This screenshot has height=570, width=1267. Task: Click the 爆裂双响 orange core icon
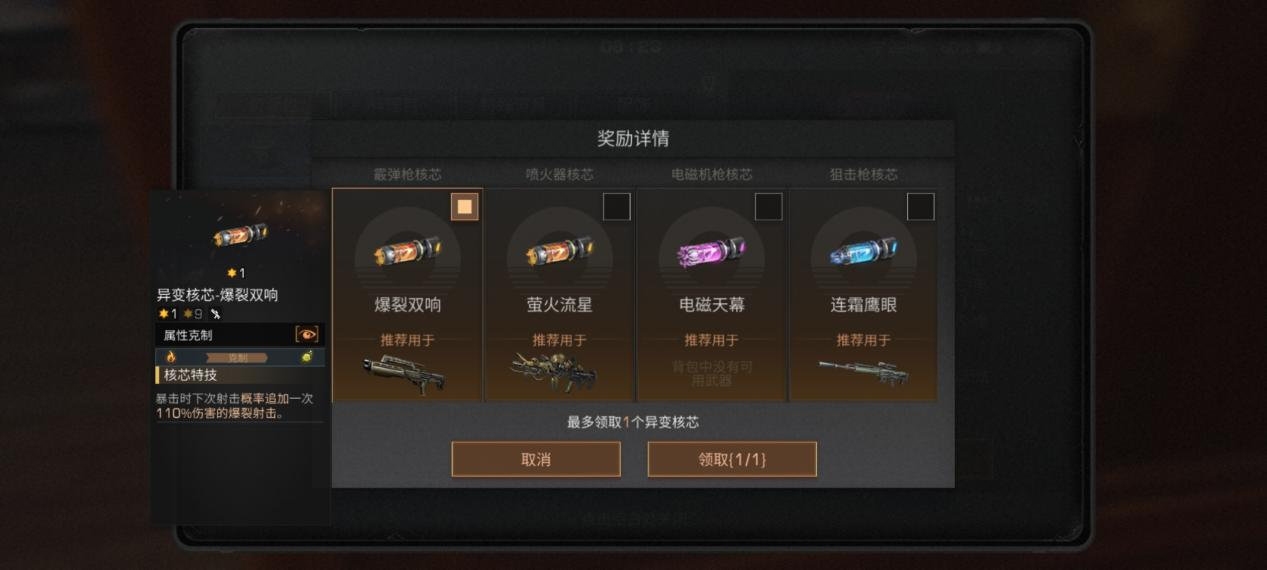(x=407, y=251)
